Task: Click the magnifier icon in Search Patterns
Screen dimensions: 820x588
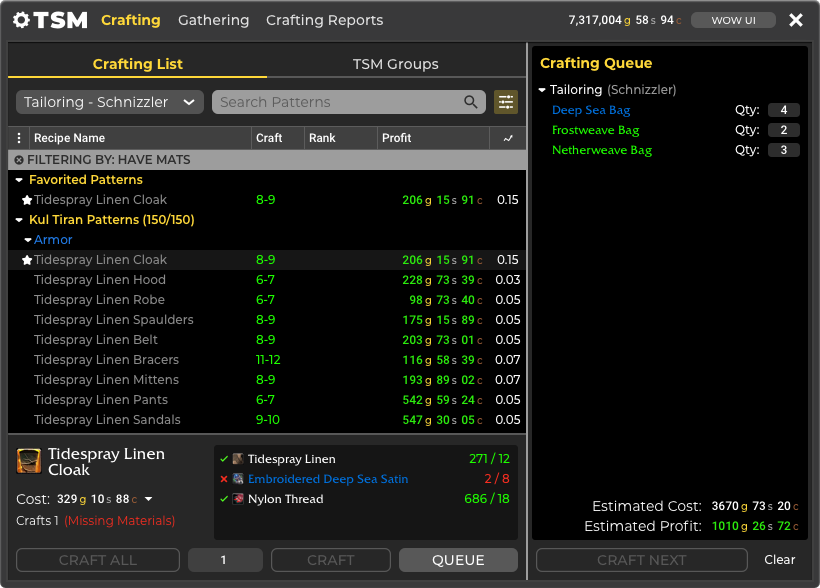Action: pyautogui.click(x=471, y=102)
